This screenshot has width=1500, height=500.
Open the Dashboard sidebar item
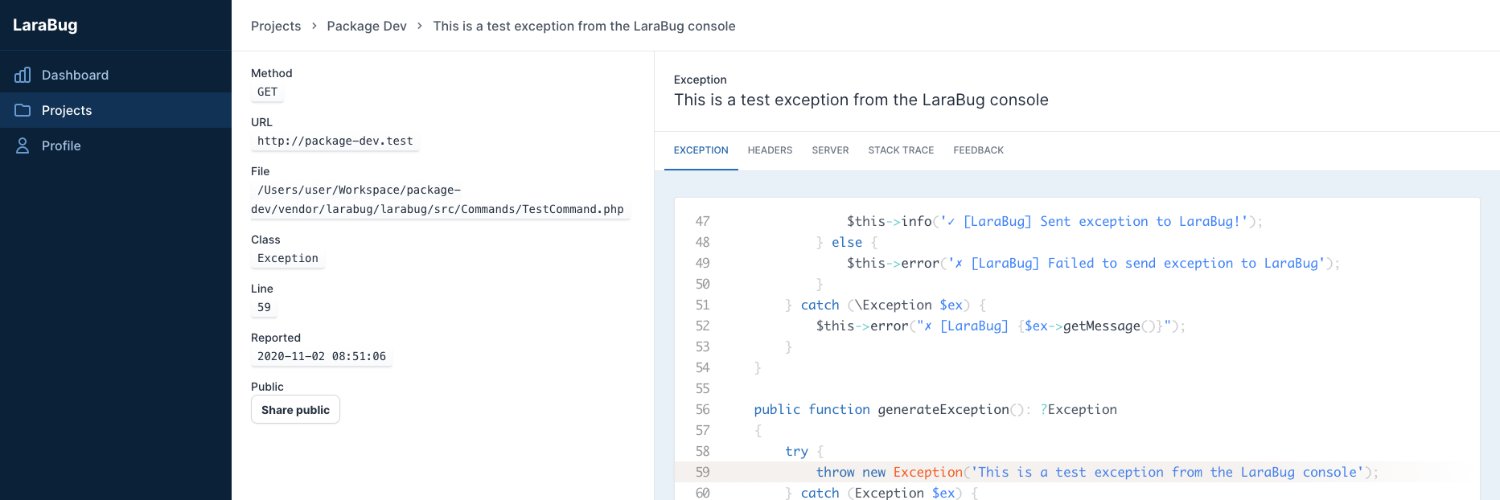(116, 75)
